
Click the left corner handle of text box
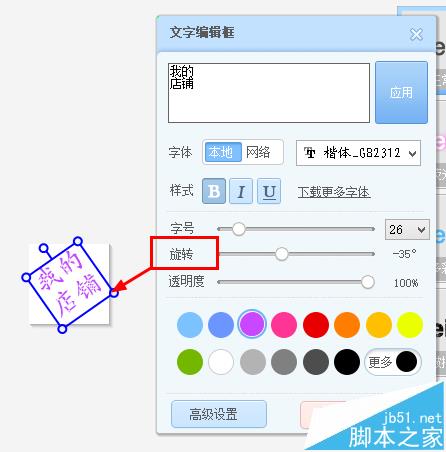tap(26, 277)
